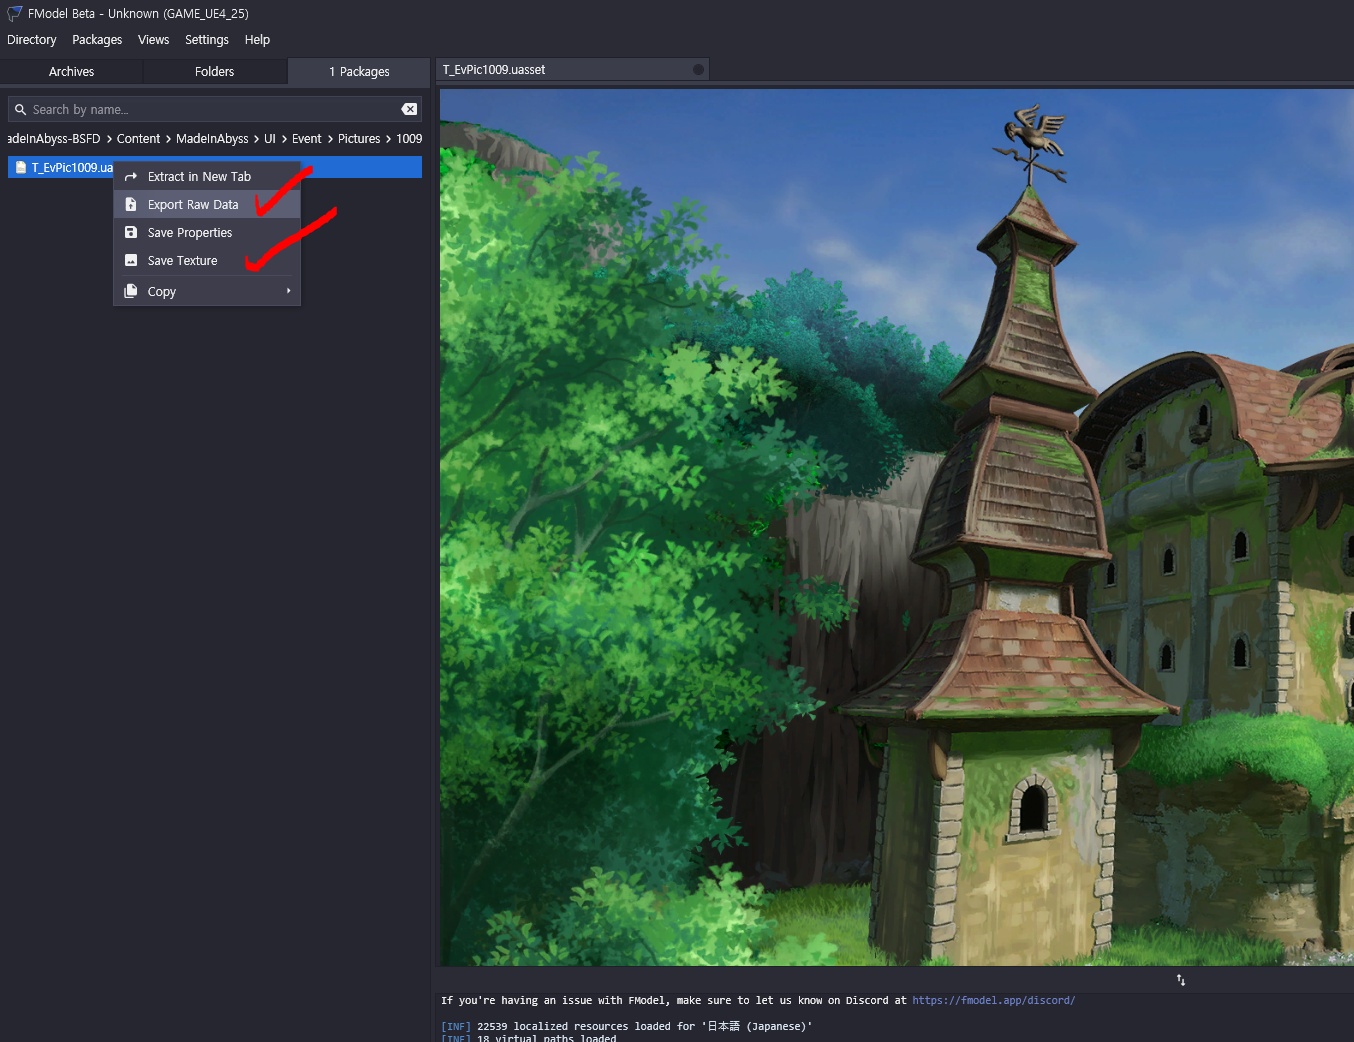
Task: Click the localized resources loaded log line
Action: click(627, 1026)
